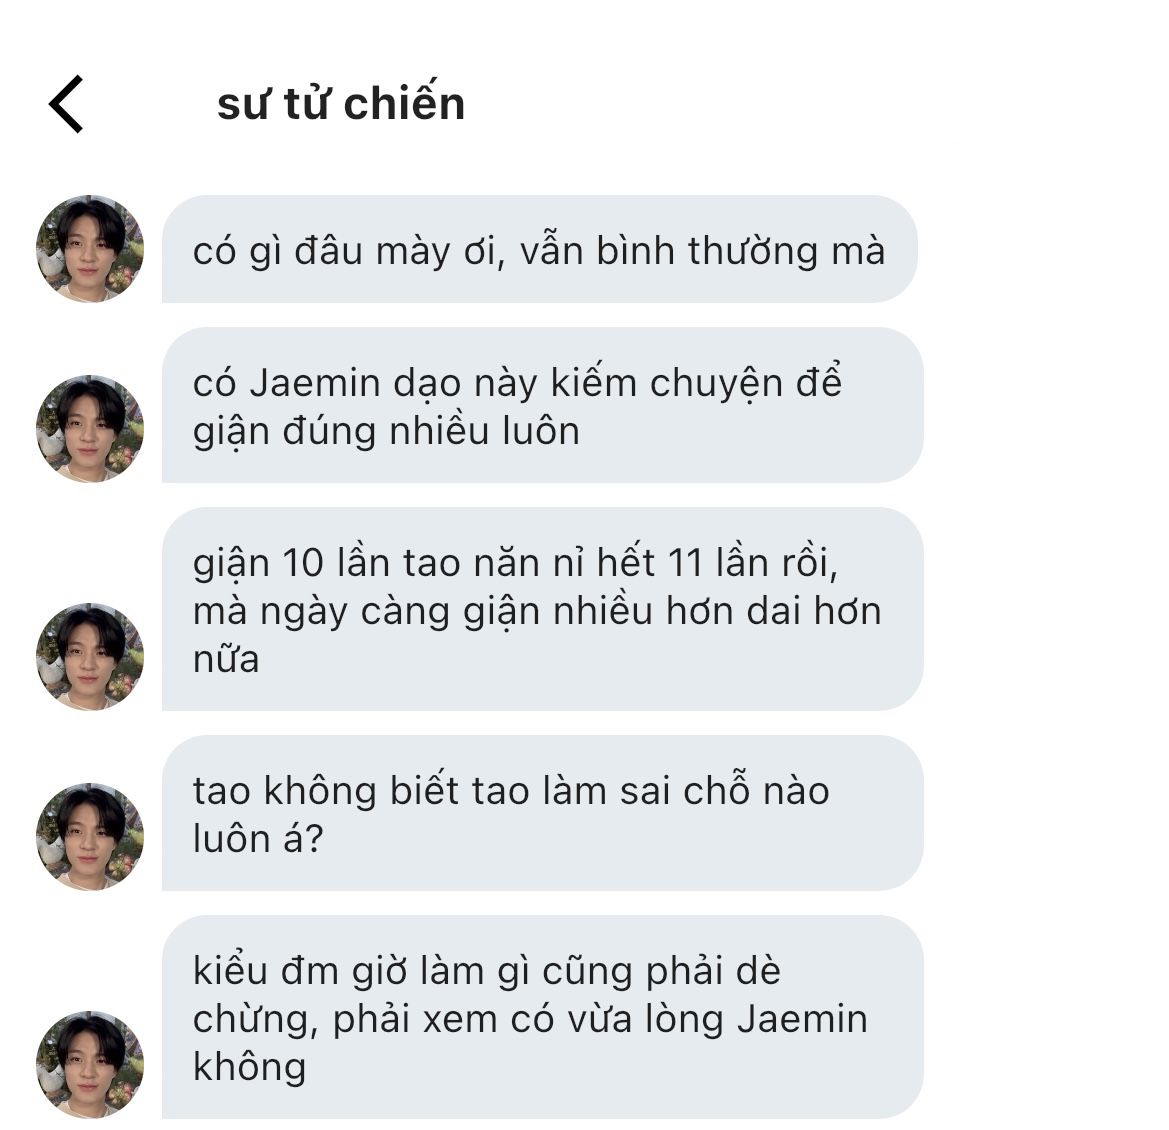Open profile photo next to 'giận 10 lần' message

(89, 657)
